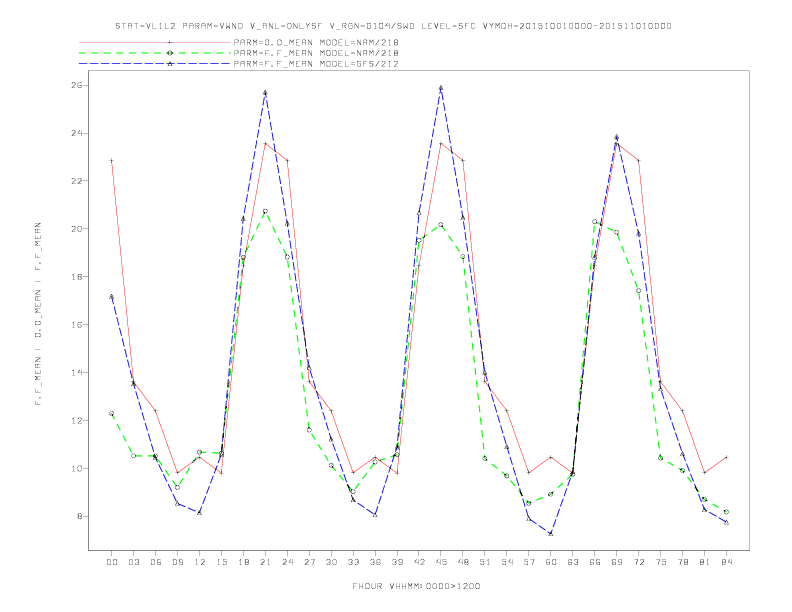Image resolution: width=792 pixels, height=612 pixels.
Task: Click blue GFS peak marker at hour 45
Action: point(441,88)
